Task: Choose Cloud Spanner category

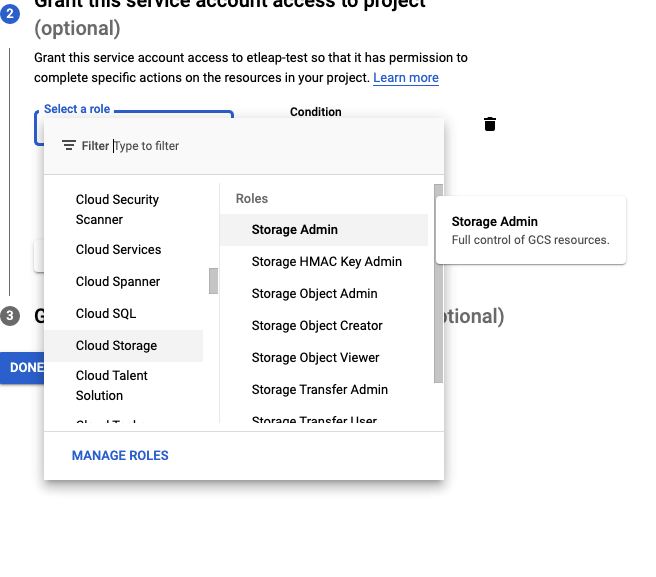Action: point(117,281)
